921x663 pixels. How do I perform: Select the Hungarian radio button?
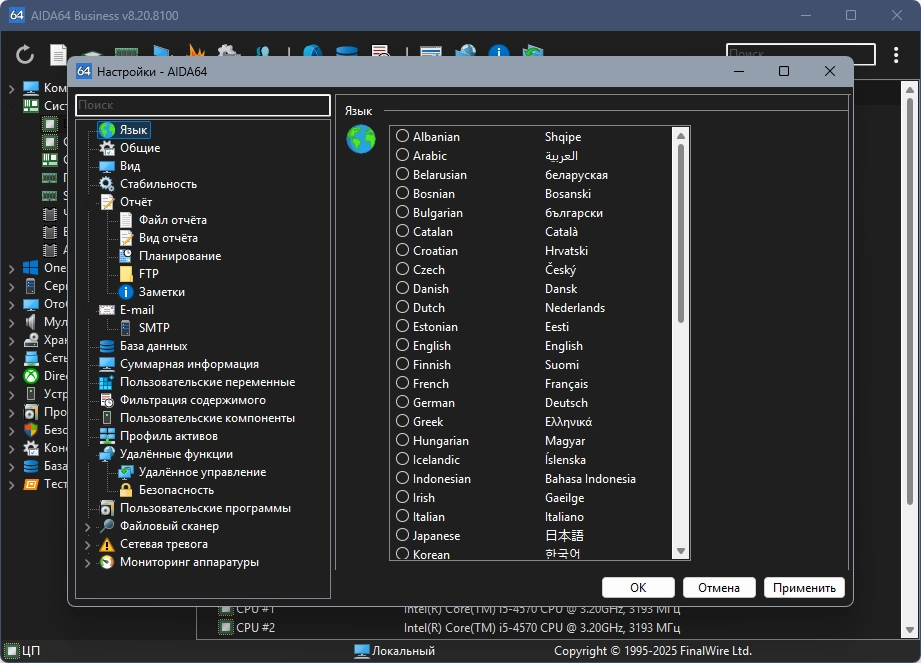(402, 440)
